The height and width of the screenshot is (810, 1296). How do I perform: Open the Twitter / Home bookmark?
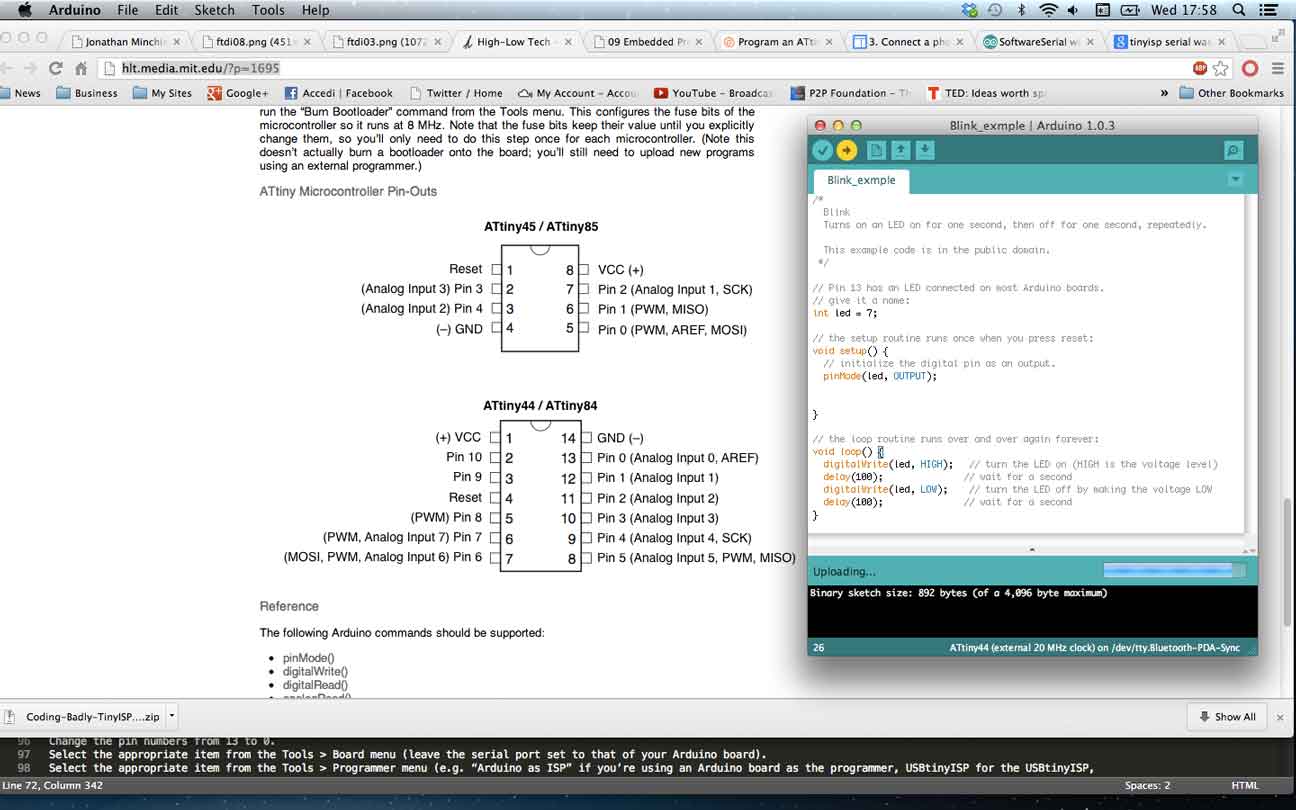pos(456,93)
